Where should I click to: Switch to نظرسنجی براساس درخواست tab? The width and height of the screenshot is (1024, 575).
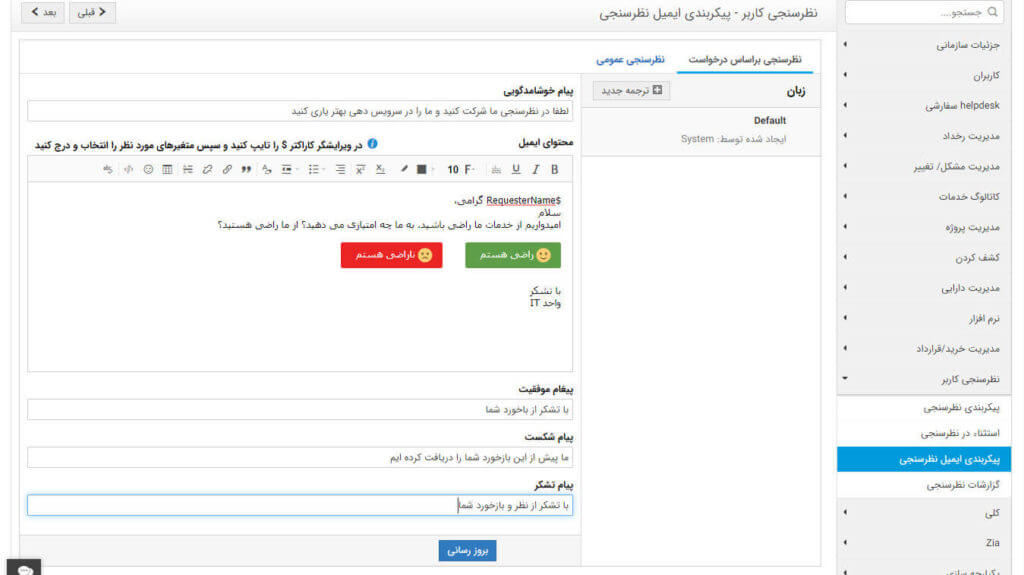point(744,59)
